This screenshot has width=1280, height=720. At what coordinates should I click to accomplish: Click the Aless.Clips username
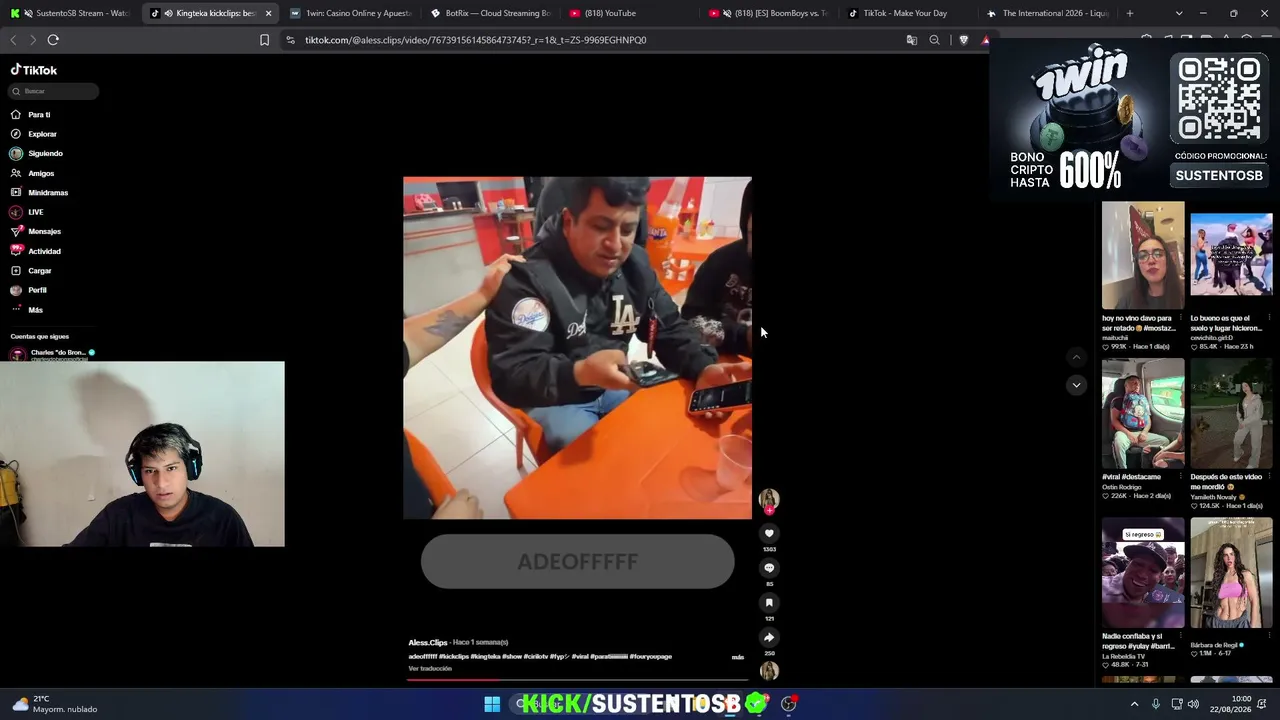click(427, 642)
